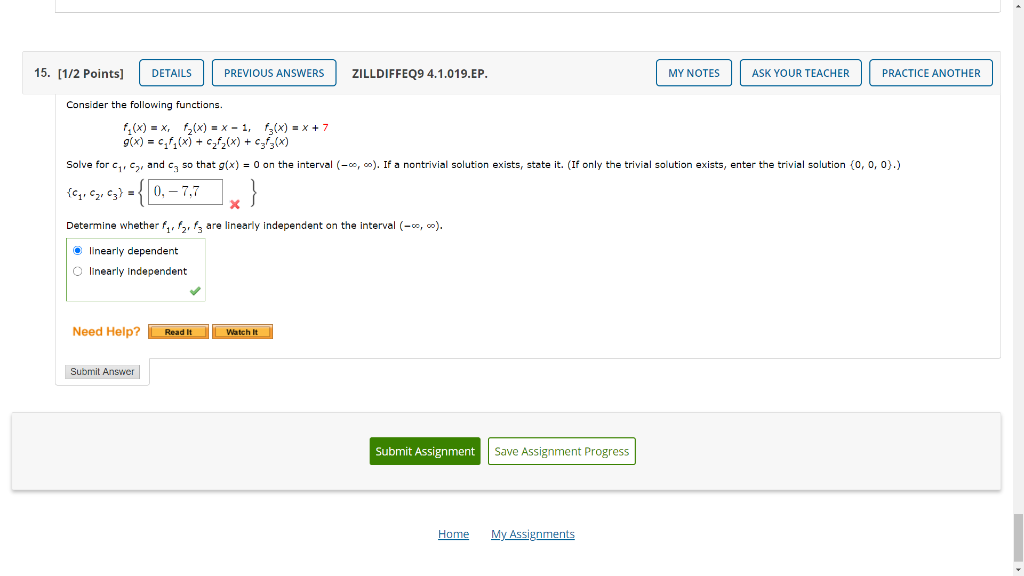
Task: Click the red X incorrect-answer icon
Action: tap(234, 205)
